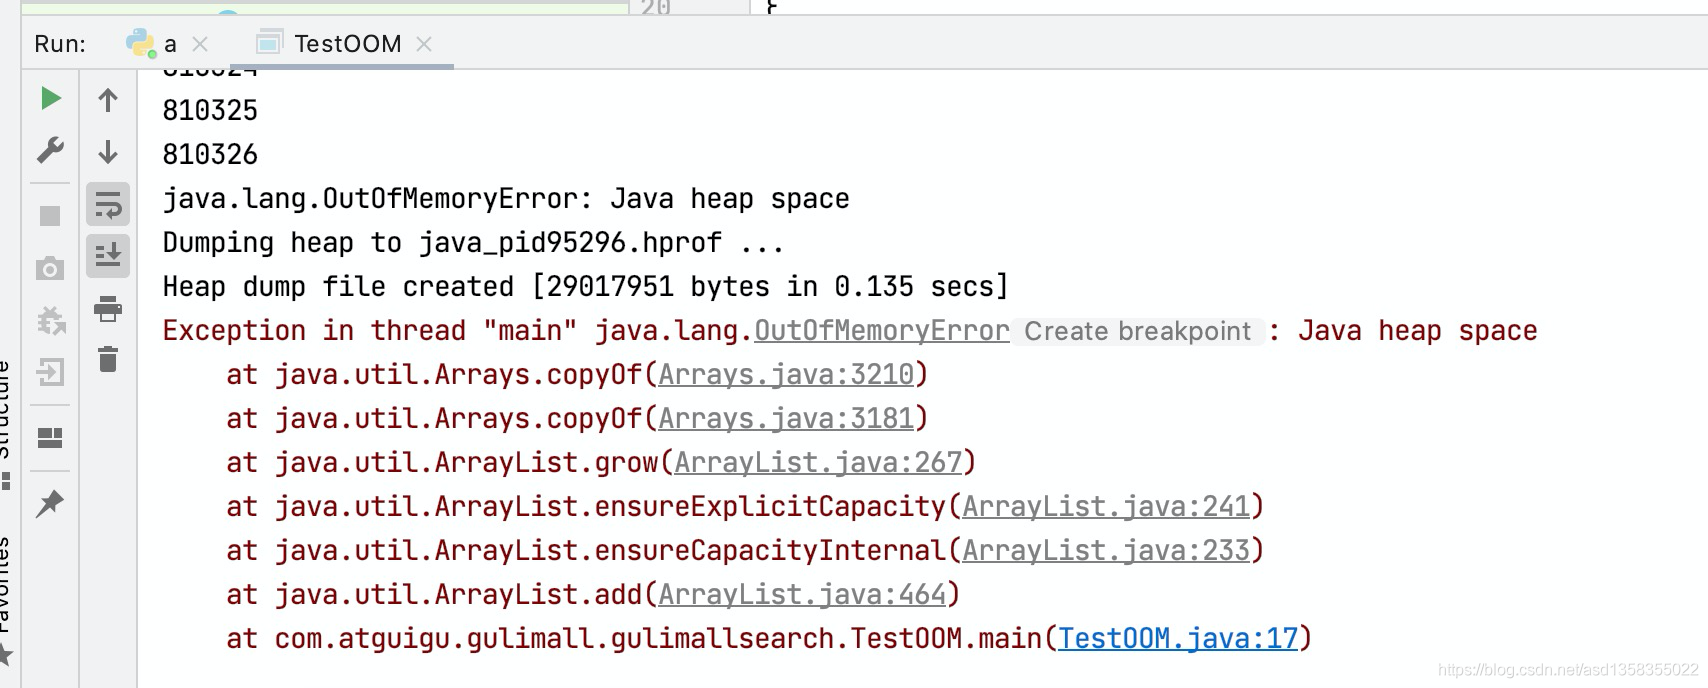Jump up the stack trace arrow

108,100
